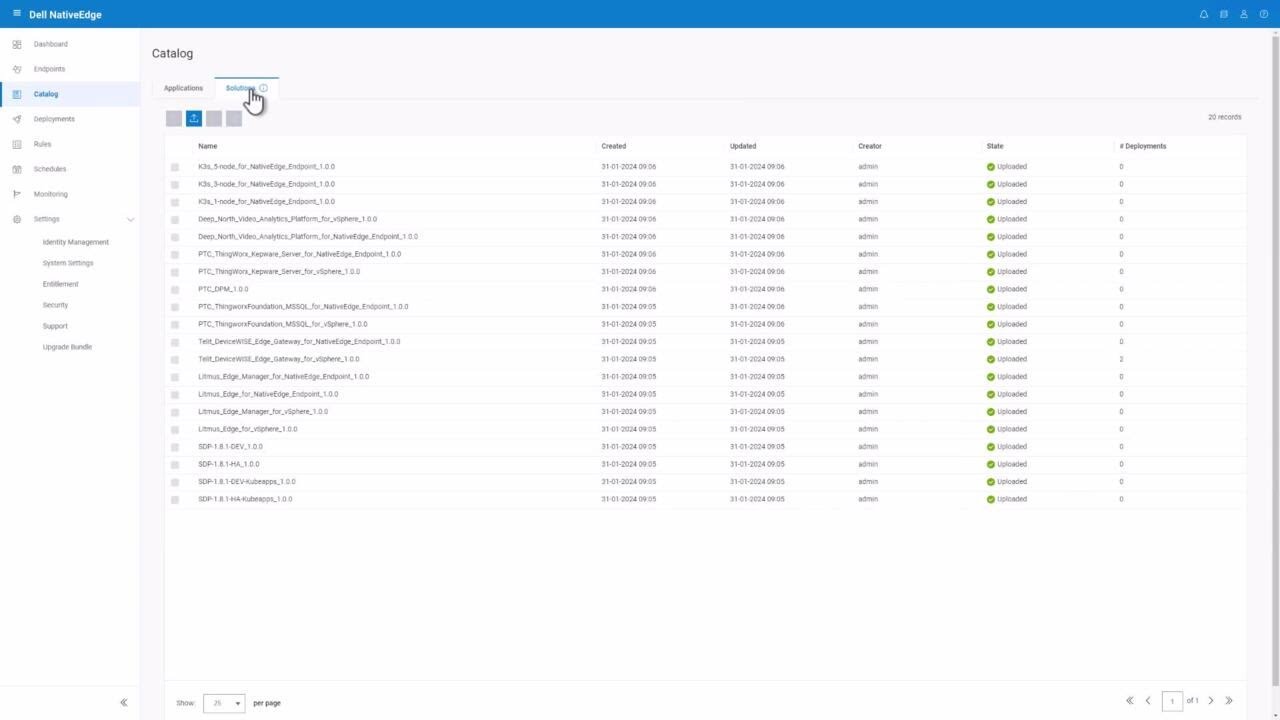
Task: Click Uploaded status icon for PTC_DPM_1.0.0
Action: [991, 289]
